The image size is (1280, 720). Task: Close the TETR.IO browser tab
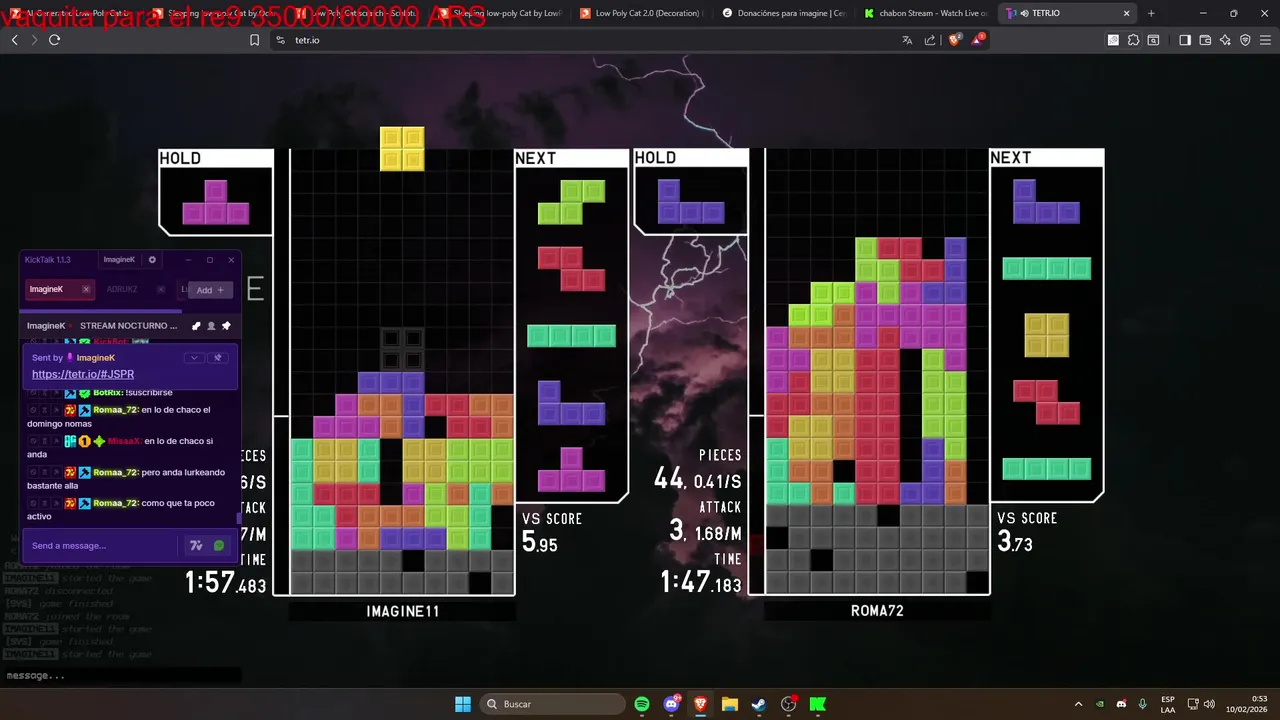1127,13
